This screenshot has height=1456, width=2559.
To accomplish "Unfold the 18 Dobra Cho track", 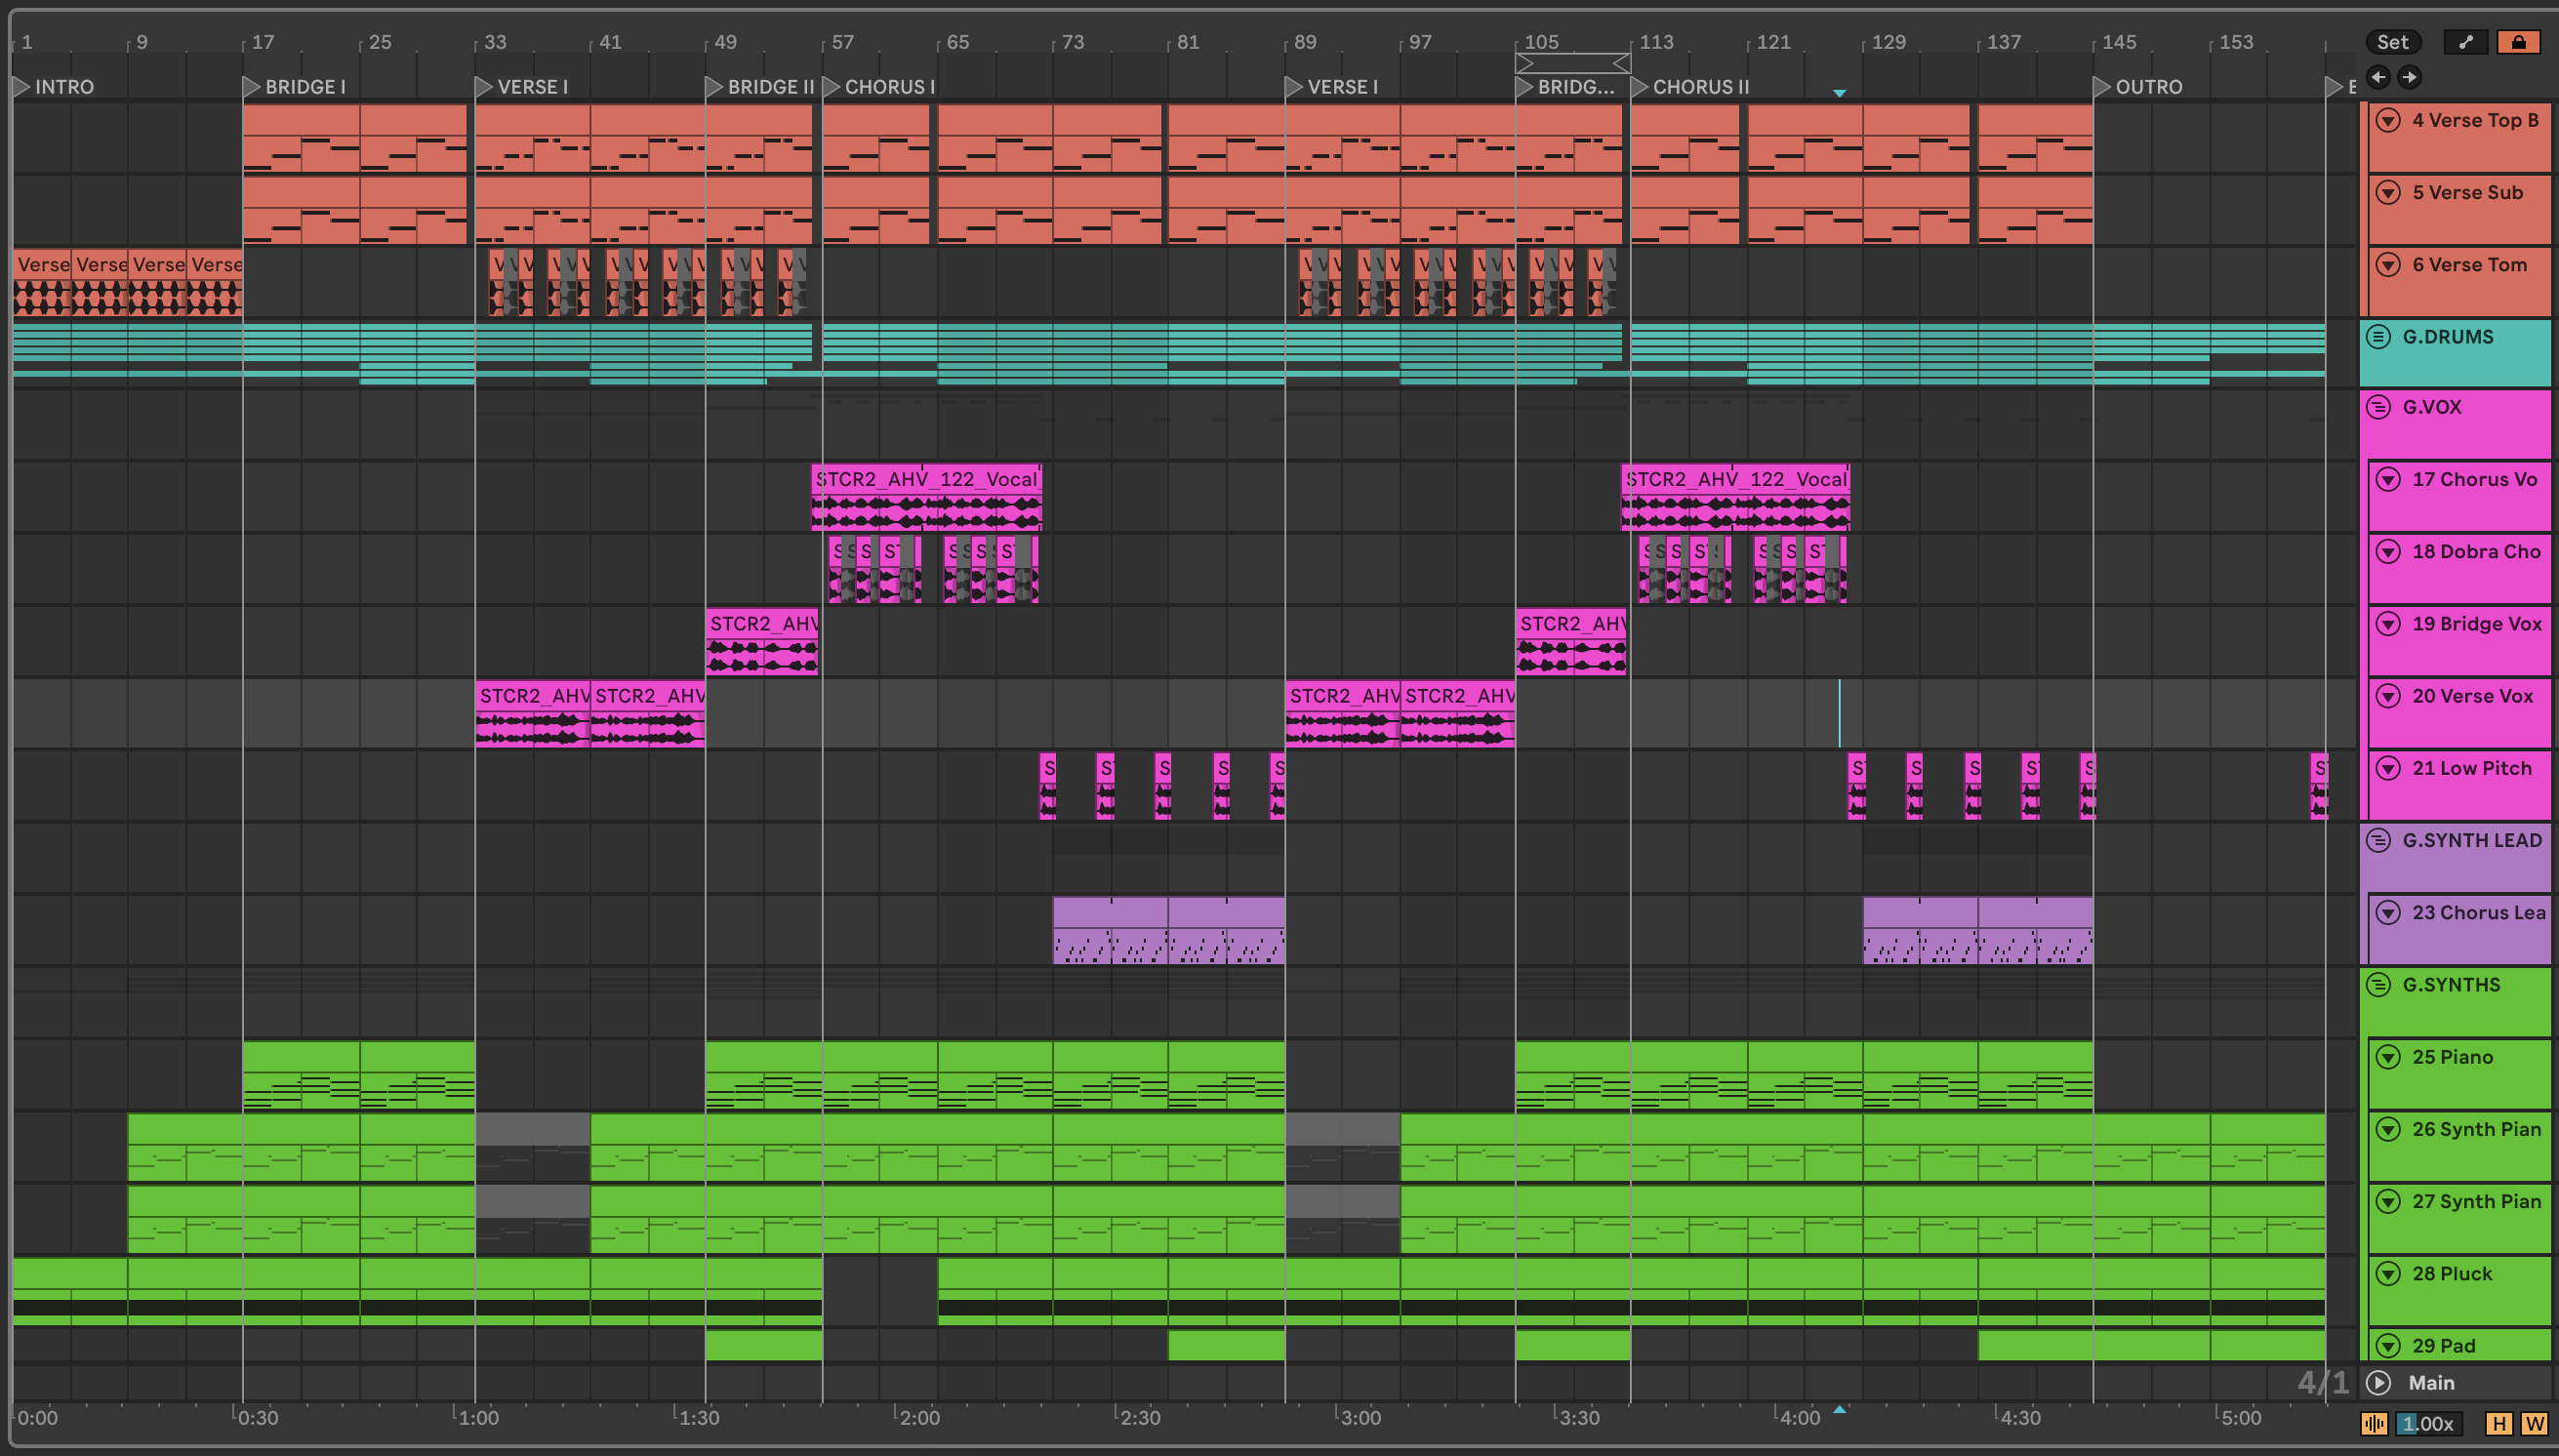I will pyautogui.click(x=2388, y=551).
